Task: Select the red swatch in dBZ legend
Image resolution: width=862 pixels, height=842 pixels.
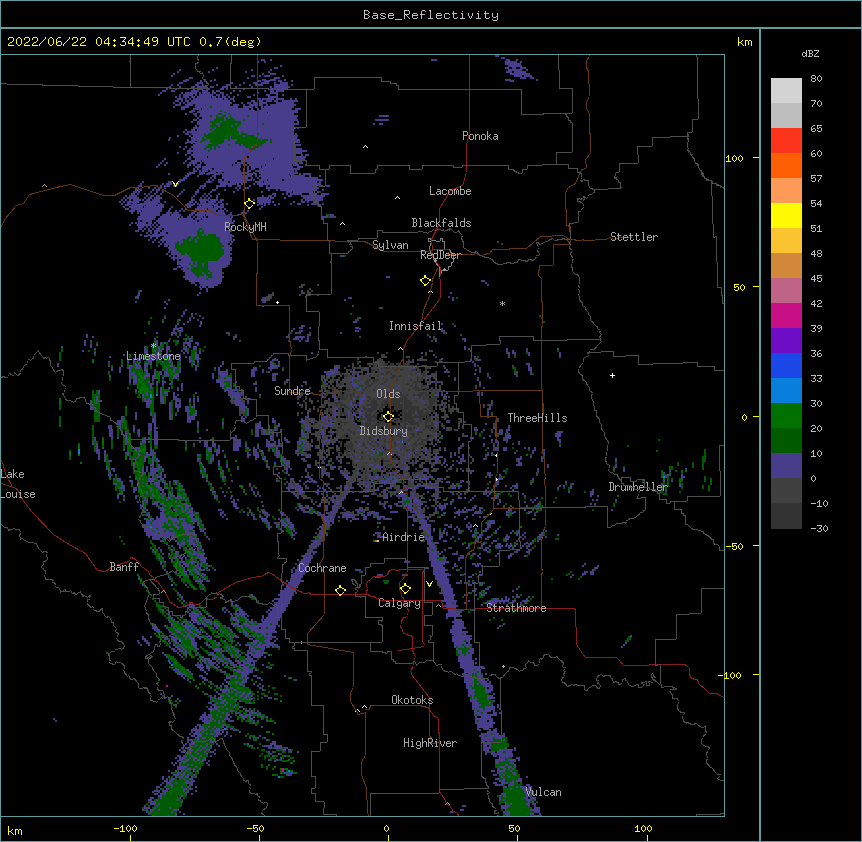Action: (786, 140)
